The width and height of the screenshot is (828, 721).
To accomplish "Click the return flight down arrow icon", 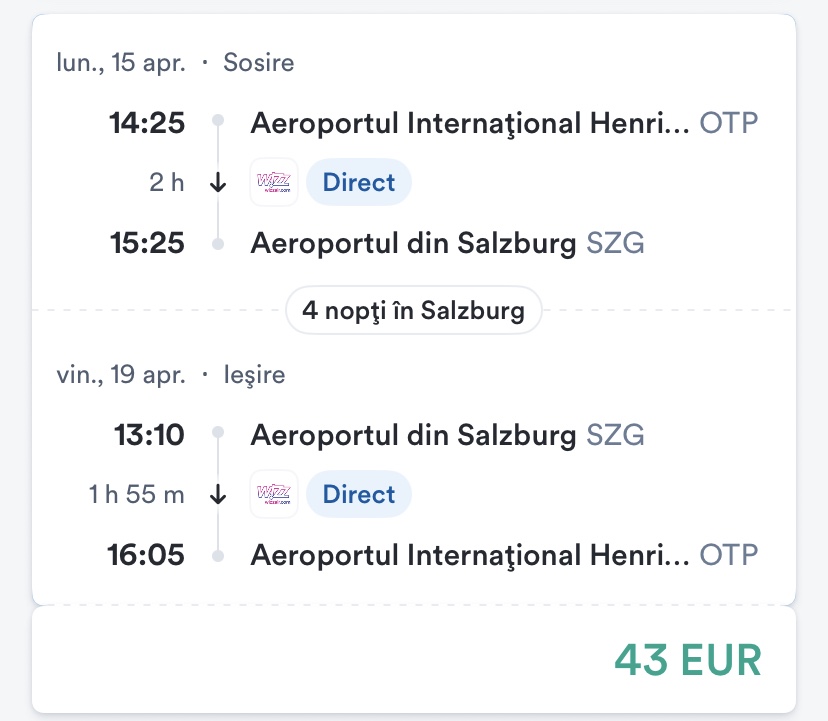I will (x=218, y=494).
